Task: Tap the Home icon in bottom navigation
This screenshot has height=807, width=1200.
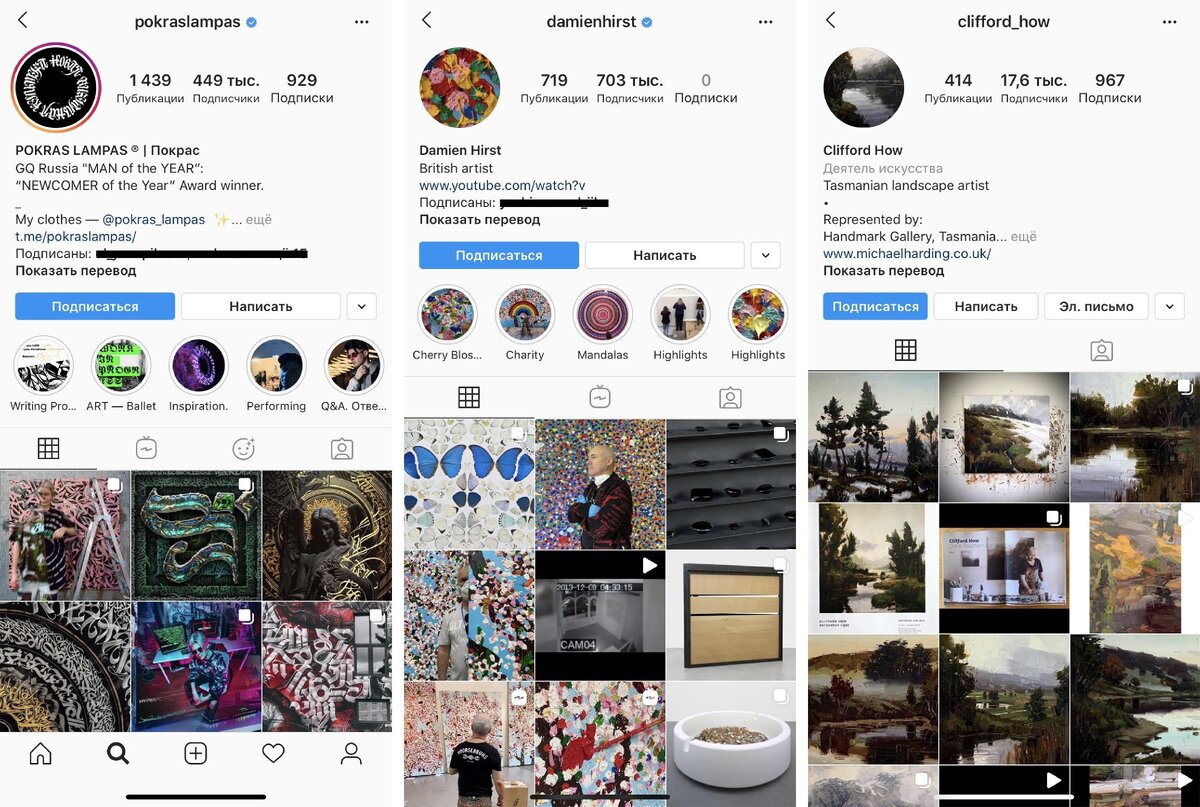Action: coord(40,754)
